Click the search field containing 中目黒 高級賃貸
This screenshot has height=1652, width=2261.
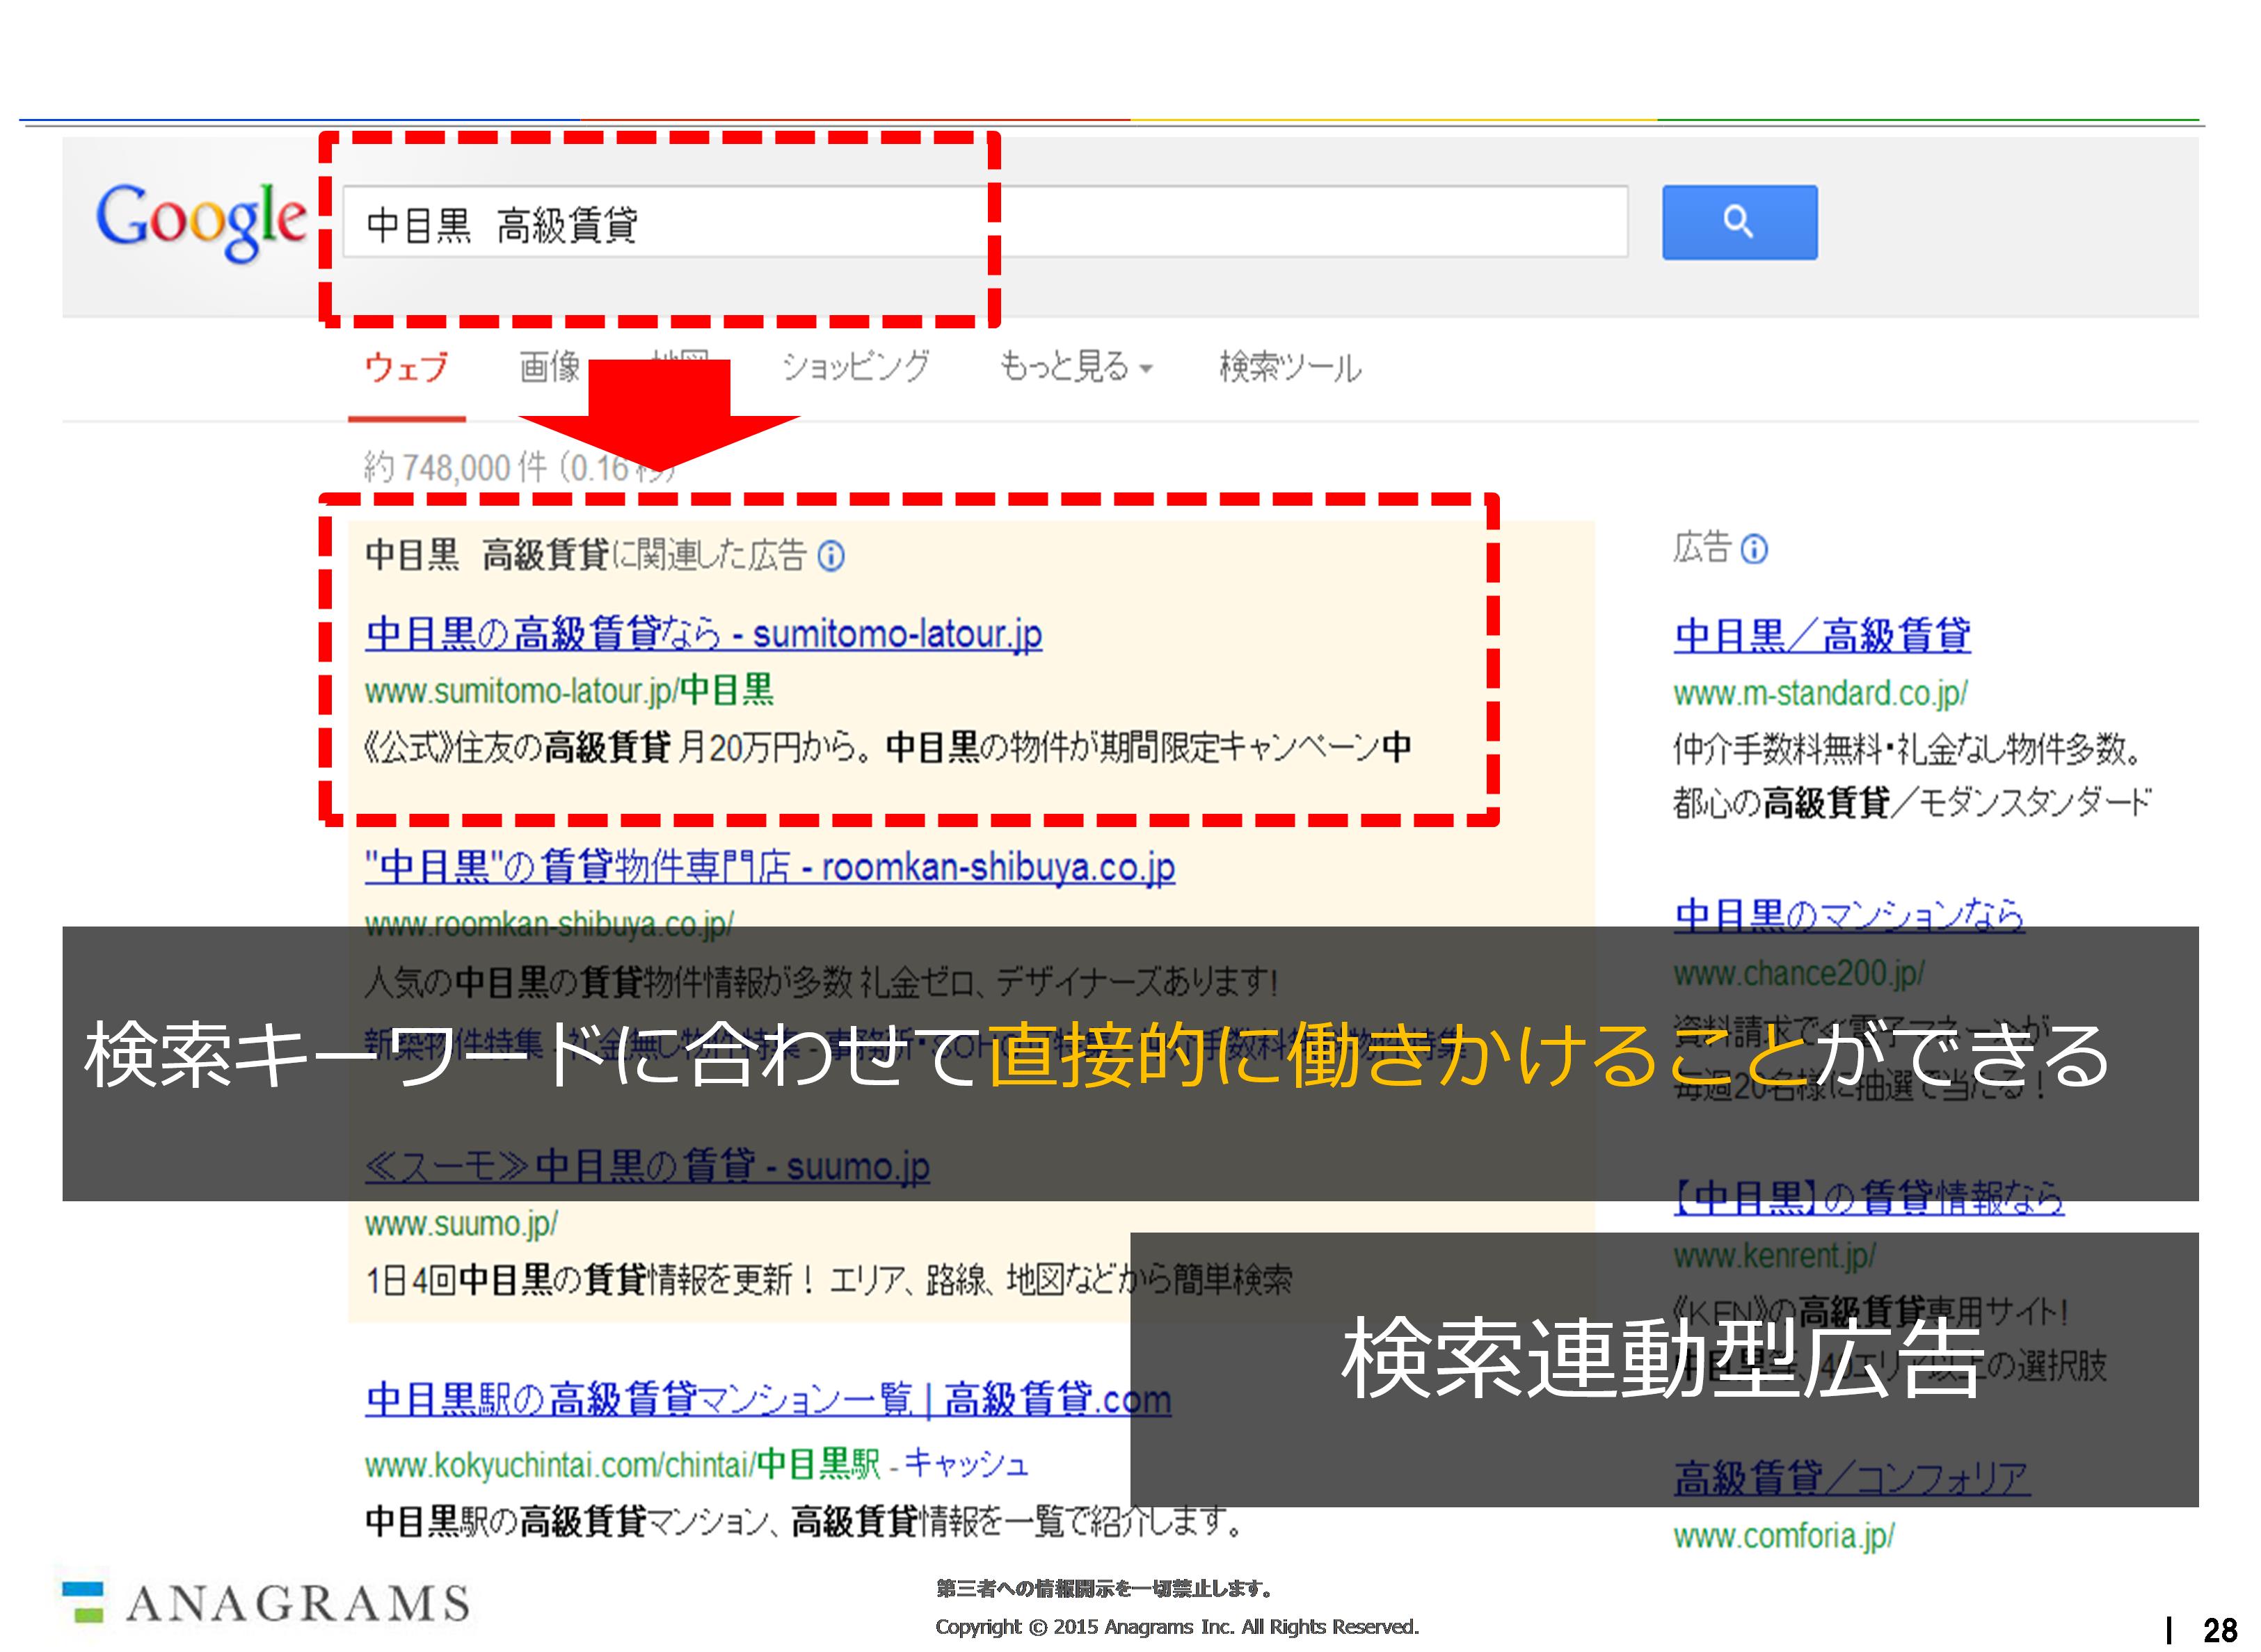click(985, 222)
